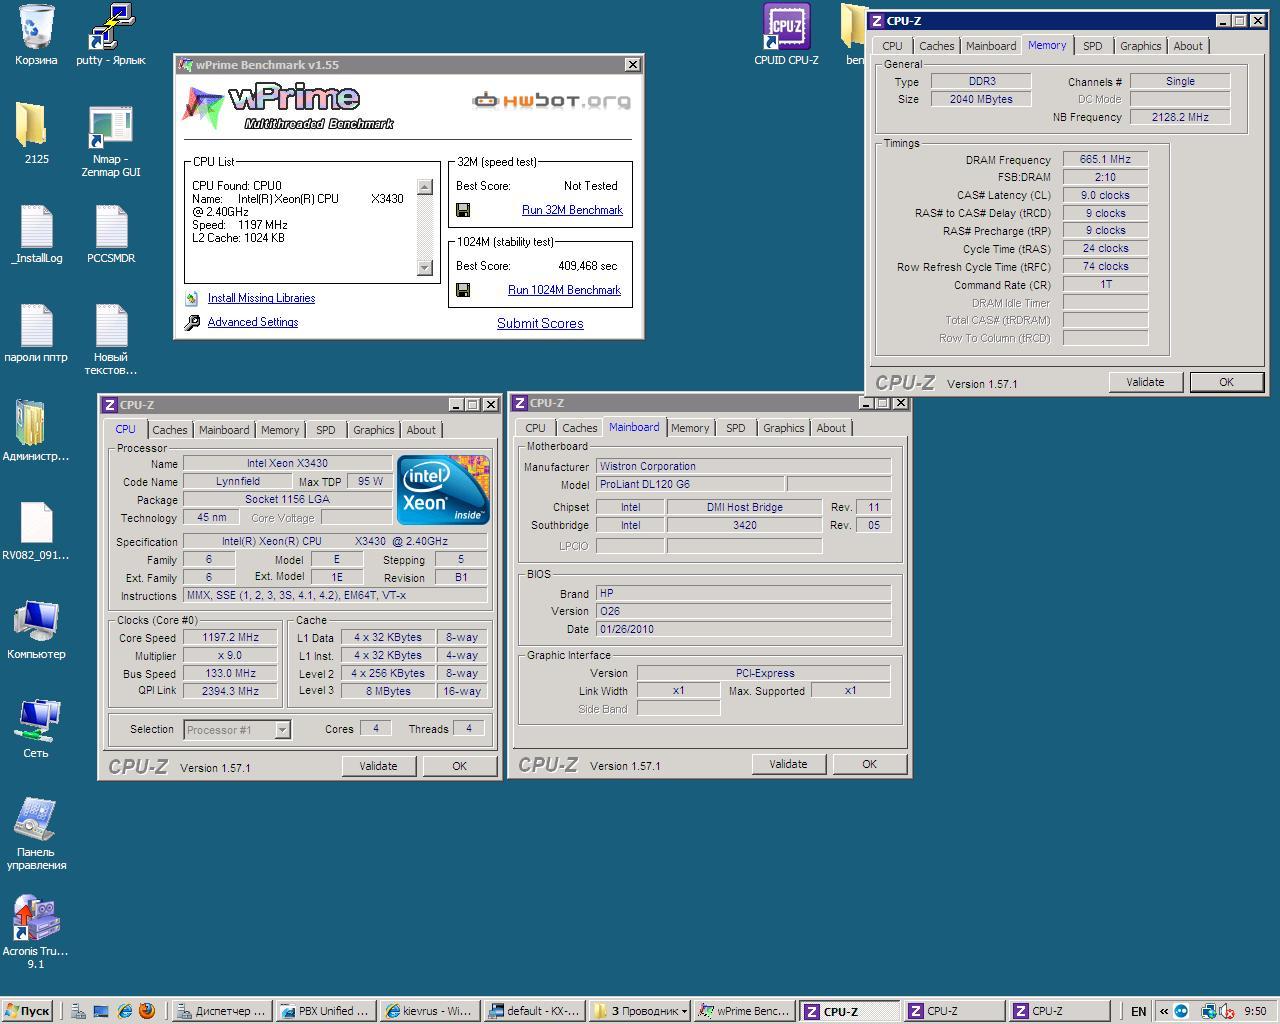
Task: Expand hidden system tray icons chevron
Action: pos(1164,1011)
